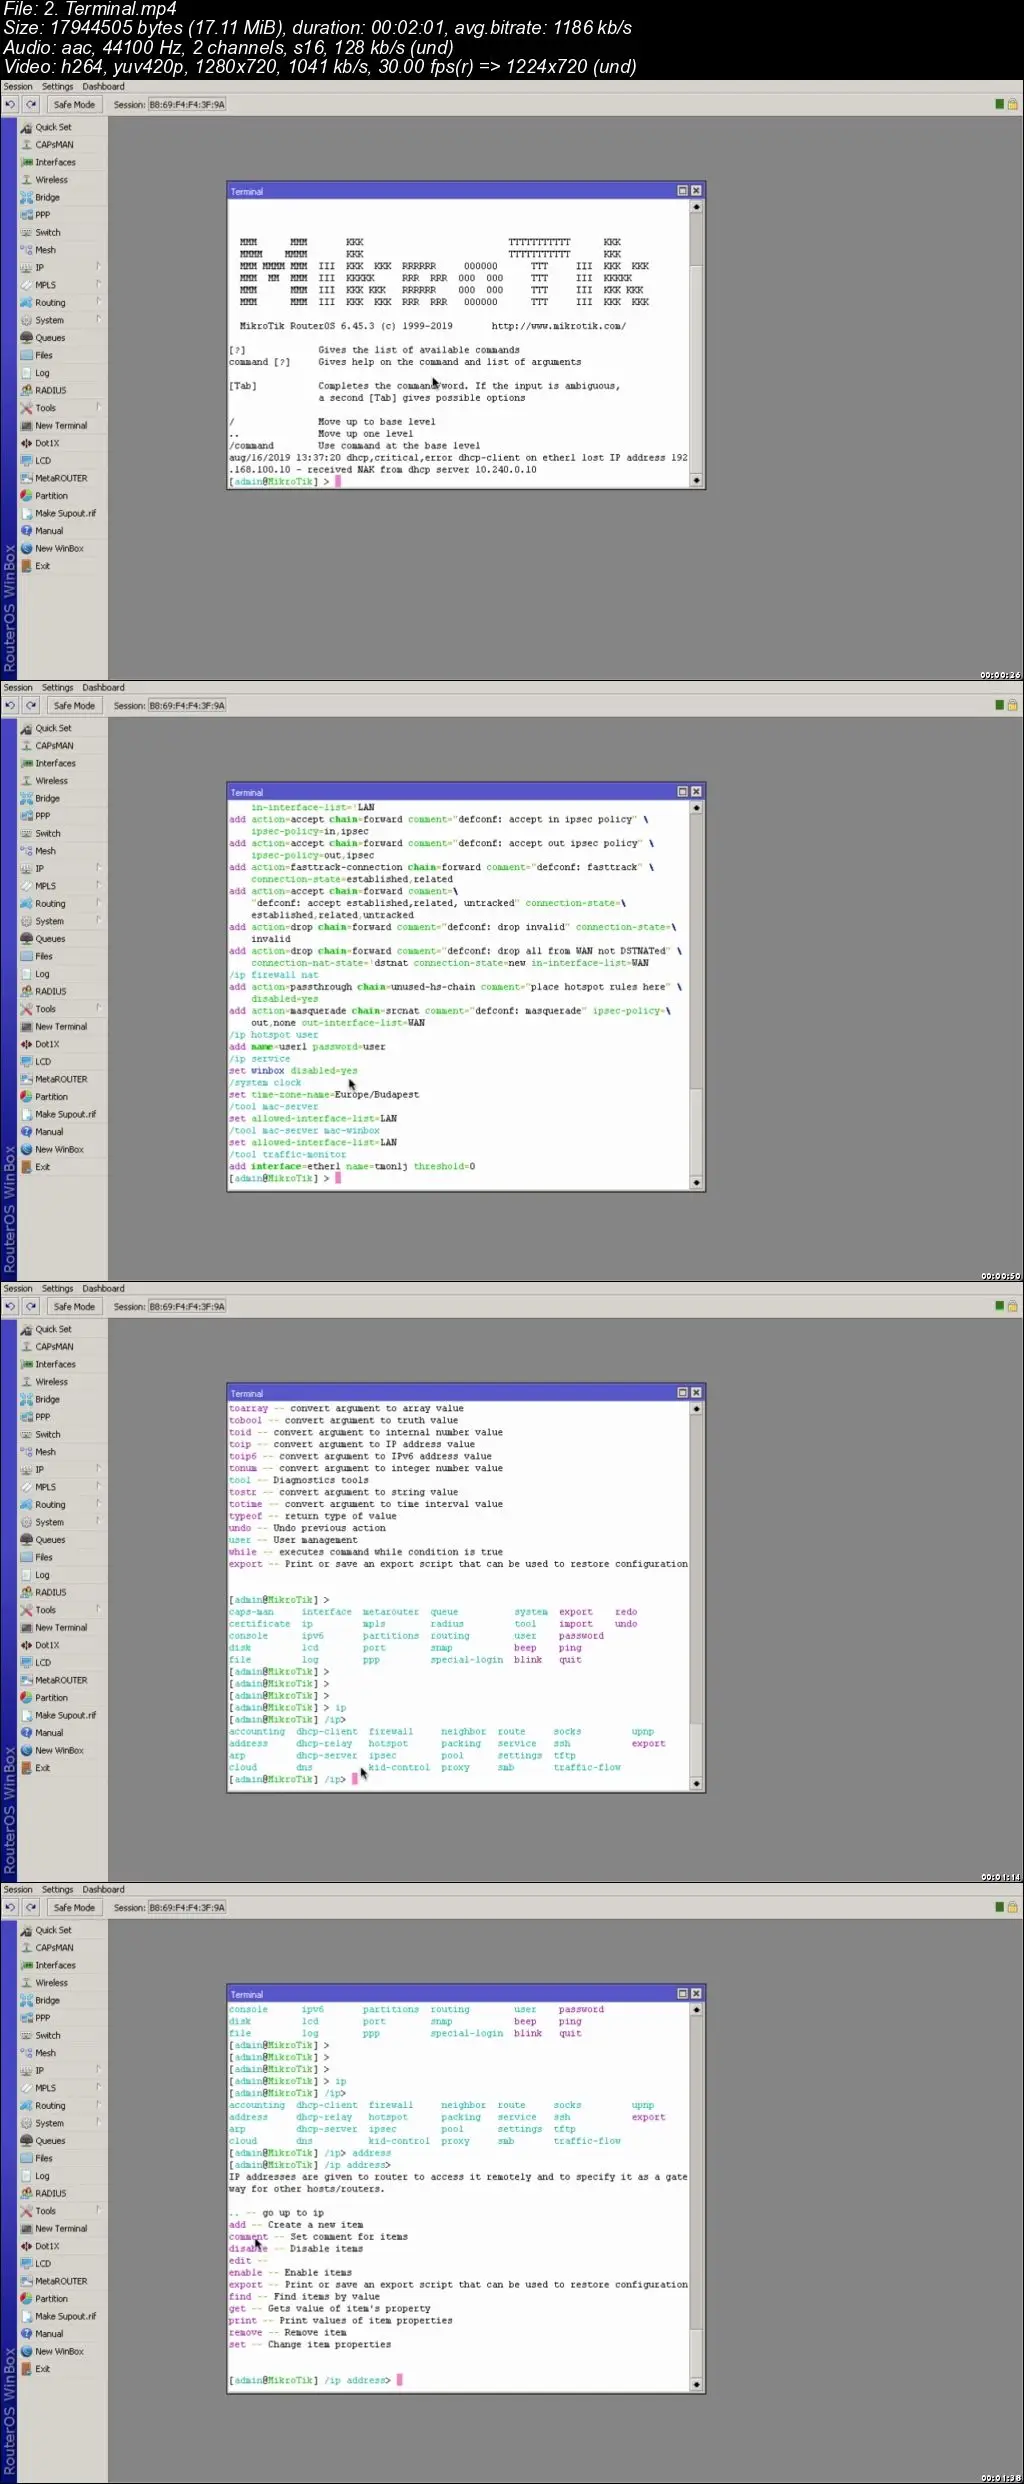This screenshot has width=1024, height=2484.
Task: Open the Session menu in the second frame
Action: (18, 688)
